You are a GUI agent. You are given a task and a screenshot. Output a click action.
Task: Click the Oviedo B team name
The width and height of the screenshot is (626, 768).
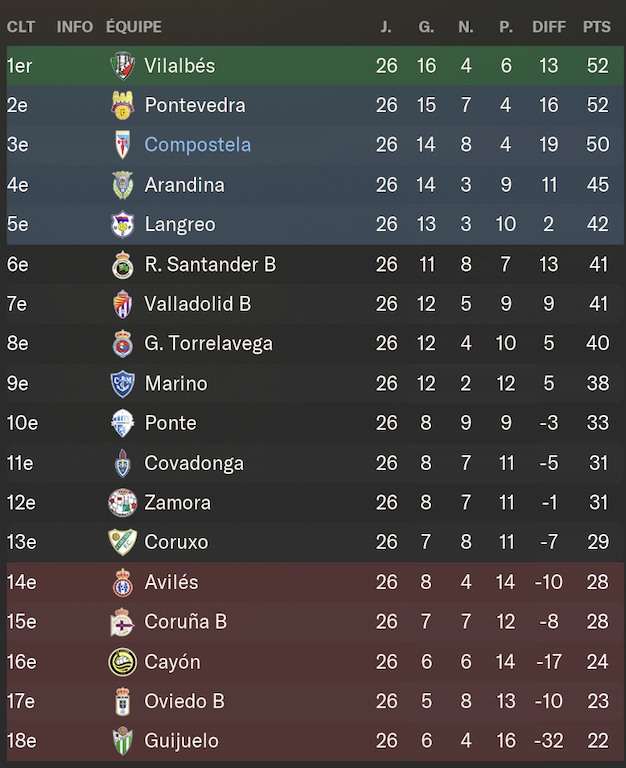[x=184, y=701]
